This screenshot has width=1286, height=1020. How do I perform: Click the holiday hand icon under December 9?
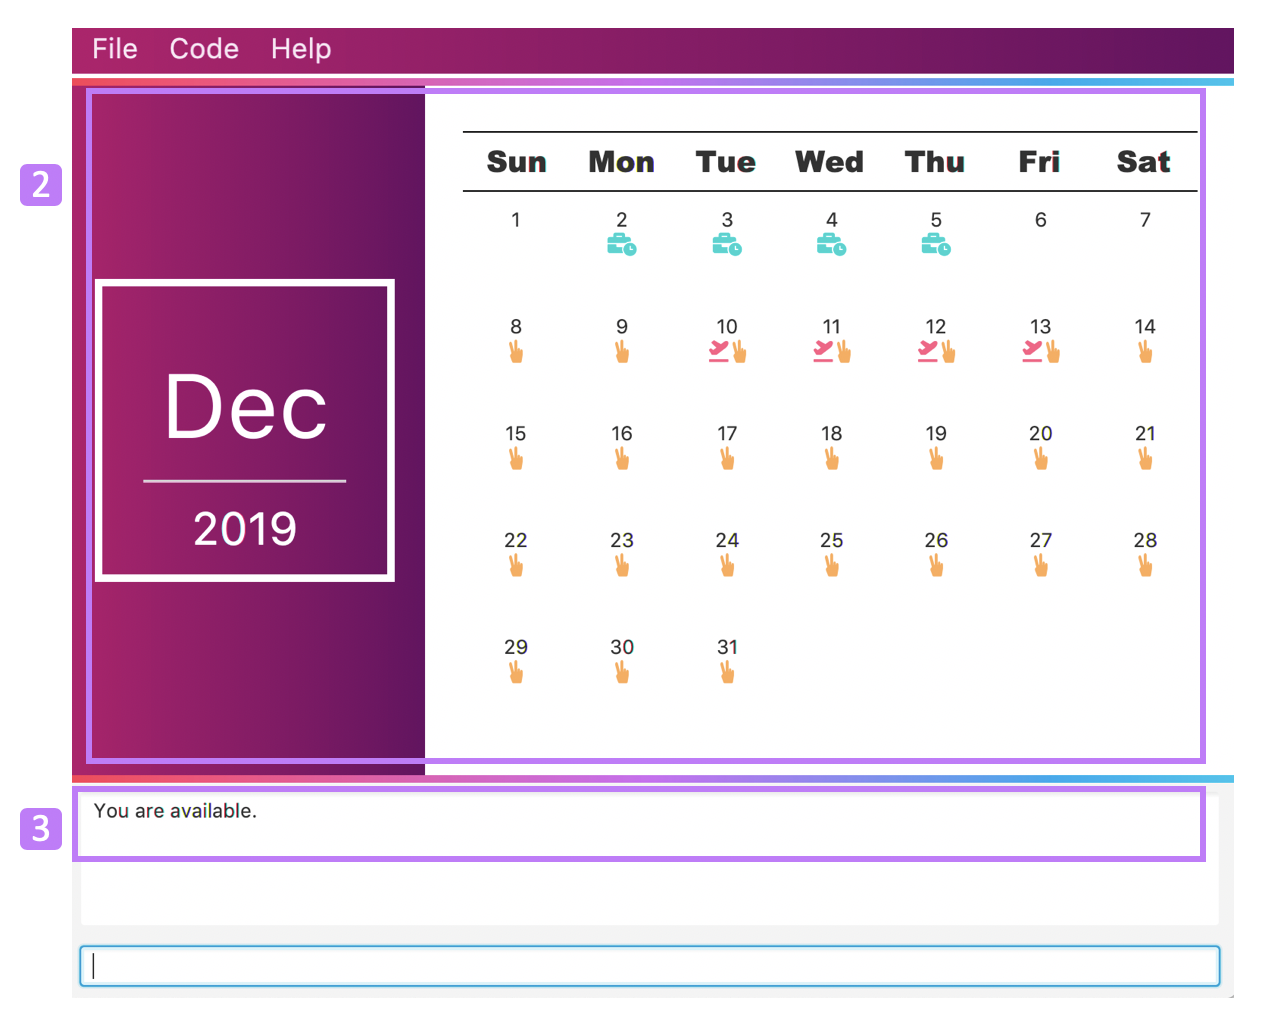622,351
